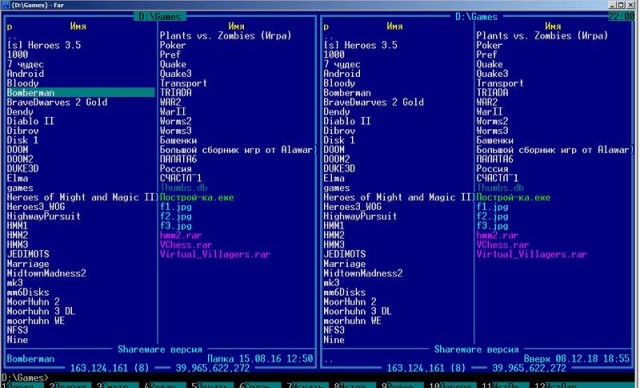This screenshot has width=640, height=388.
Task: Select NFS3 folder in the left panel
Action: click(18, 330)
